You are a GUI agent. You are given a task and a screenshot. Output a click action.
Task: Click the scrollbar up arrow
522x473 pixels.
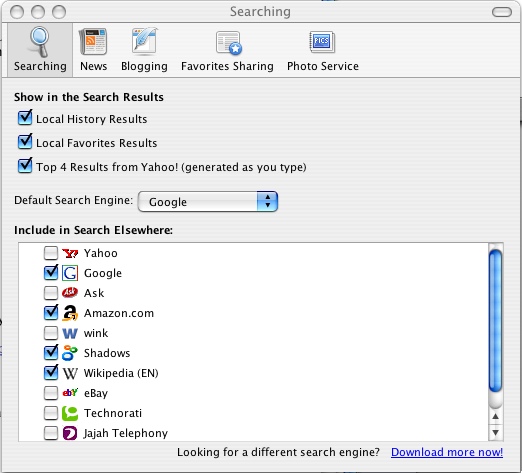pyautogui.click(x=496, y=416)
